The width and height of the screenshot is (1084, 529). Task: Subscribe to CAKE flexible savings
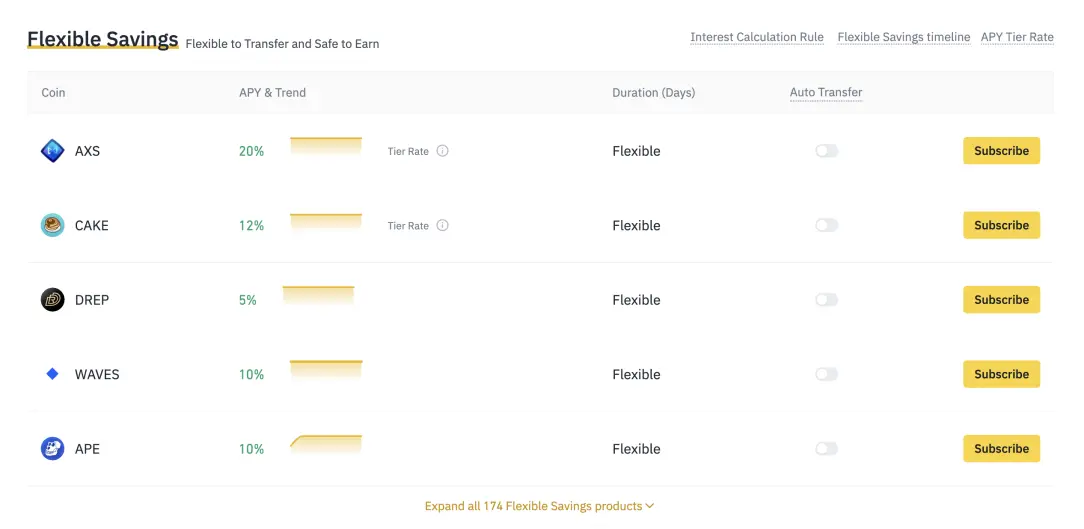(1001, 225)
